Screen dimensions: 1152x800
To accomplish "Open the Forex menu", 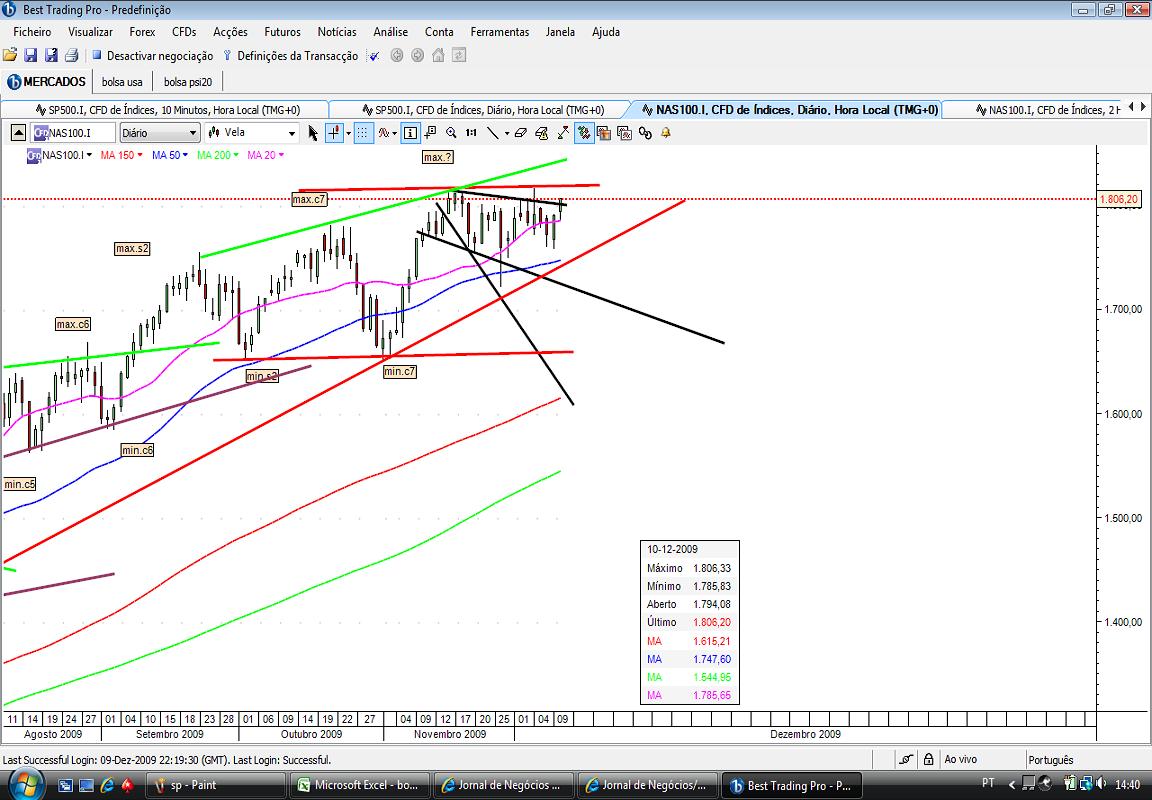I will click(x=143, y=32).
